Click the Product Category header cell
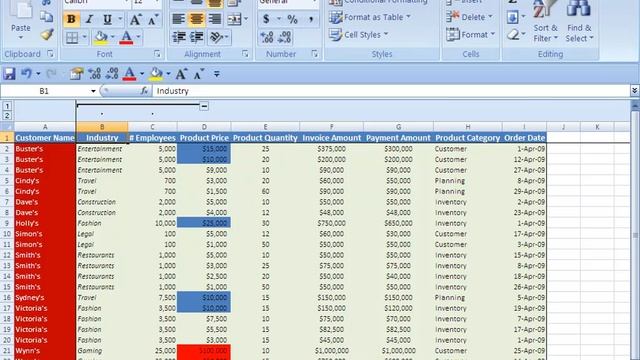The width and height of the screenshot is (640, 360). 467,138
